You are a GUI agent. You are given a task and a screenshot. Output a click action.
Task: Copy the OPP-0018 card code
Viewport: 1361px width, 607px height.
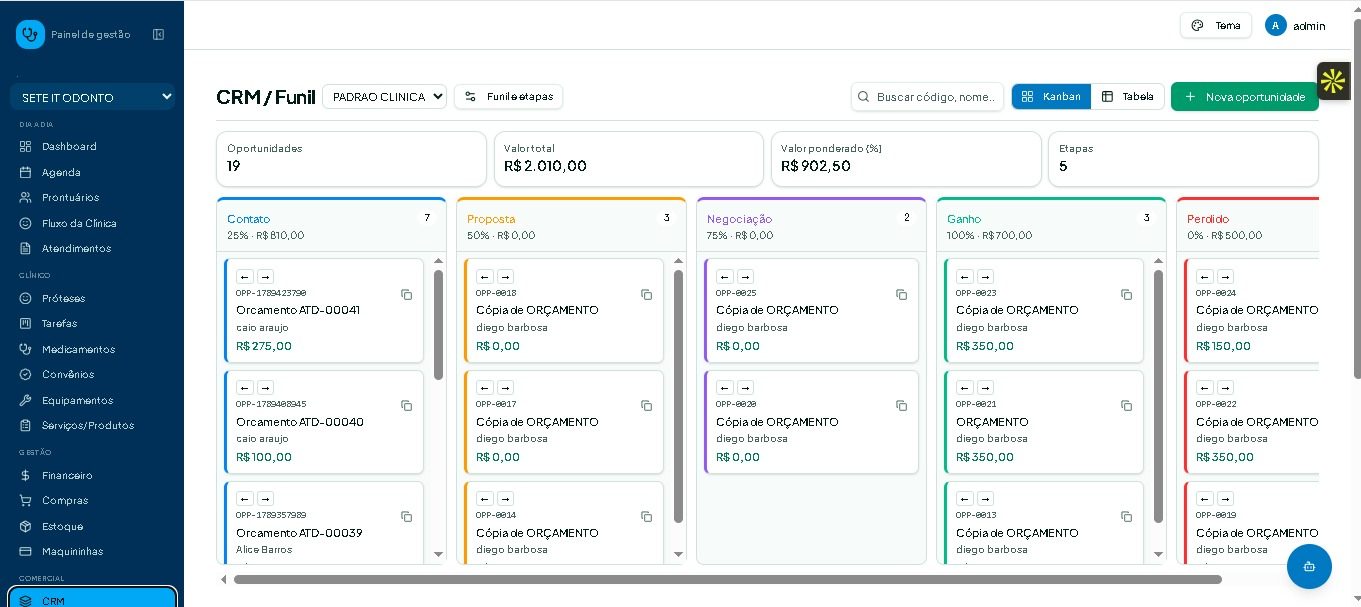pos(647,294)
